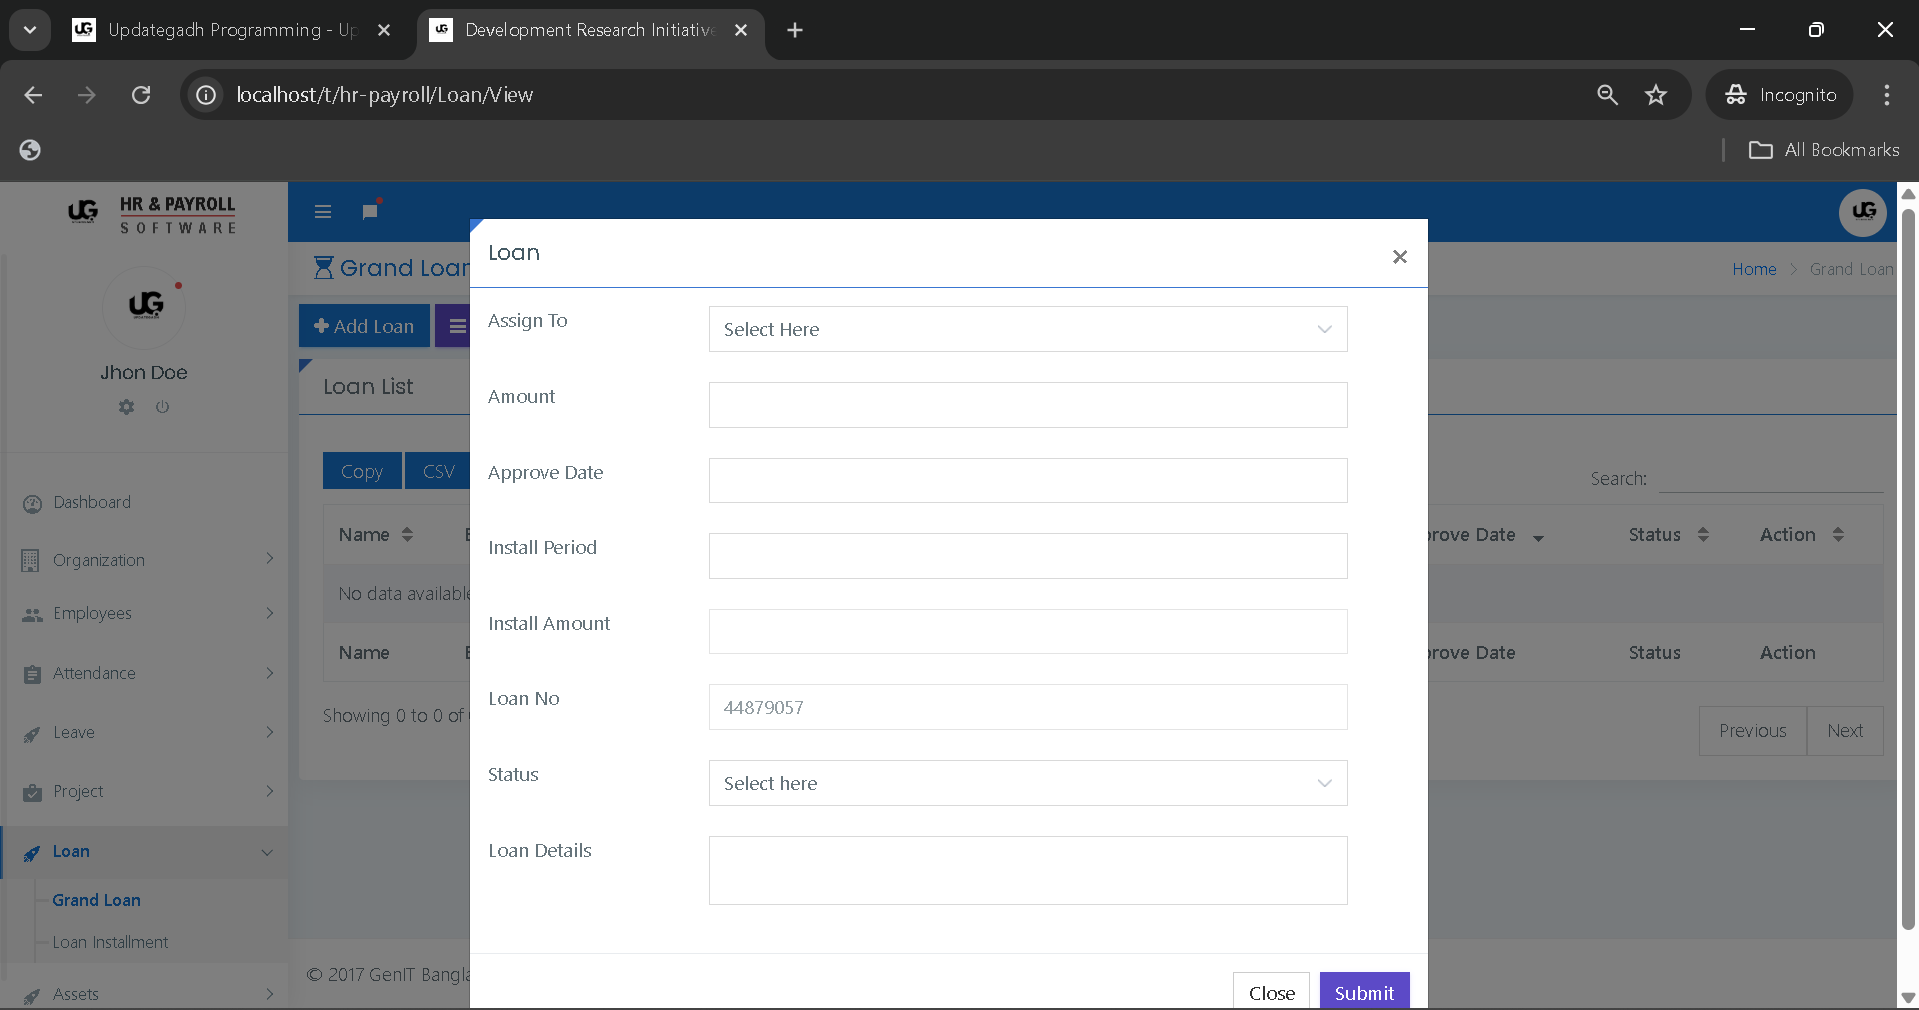Close the Loan dialog with X icon
This screenshot has width=1919, height=1010.
click(x=1399, y=257)
